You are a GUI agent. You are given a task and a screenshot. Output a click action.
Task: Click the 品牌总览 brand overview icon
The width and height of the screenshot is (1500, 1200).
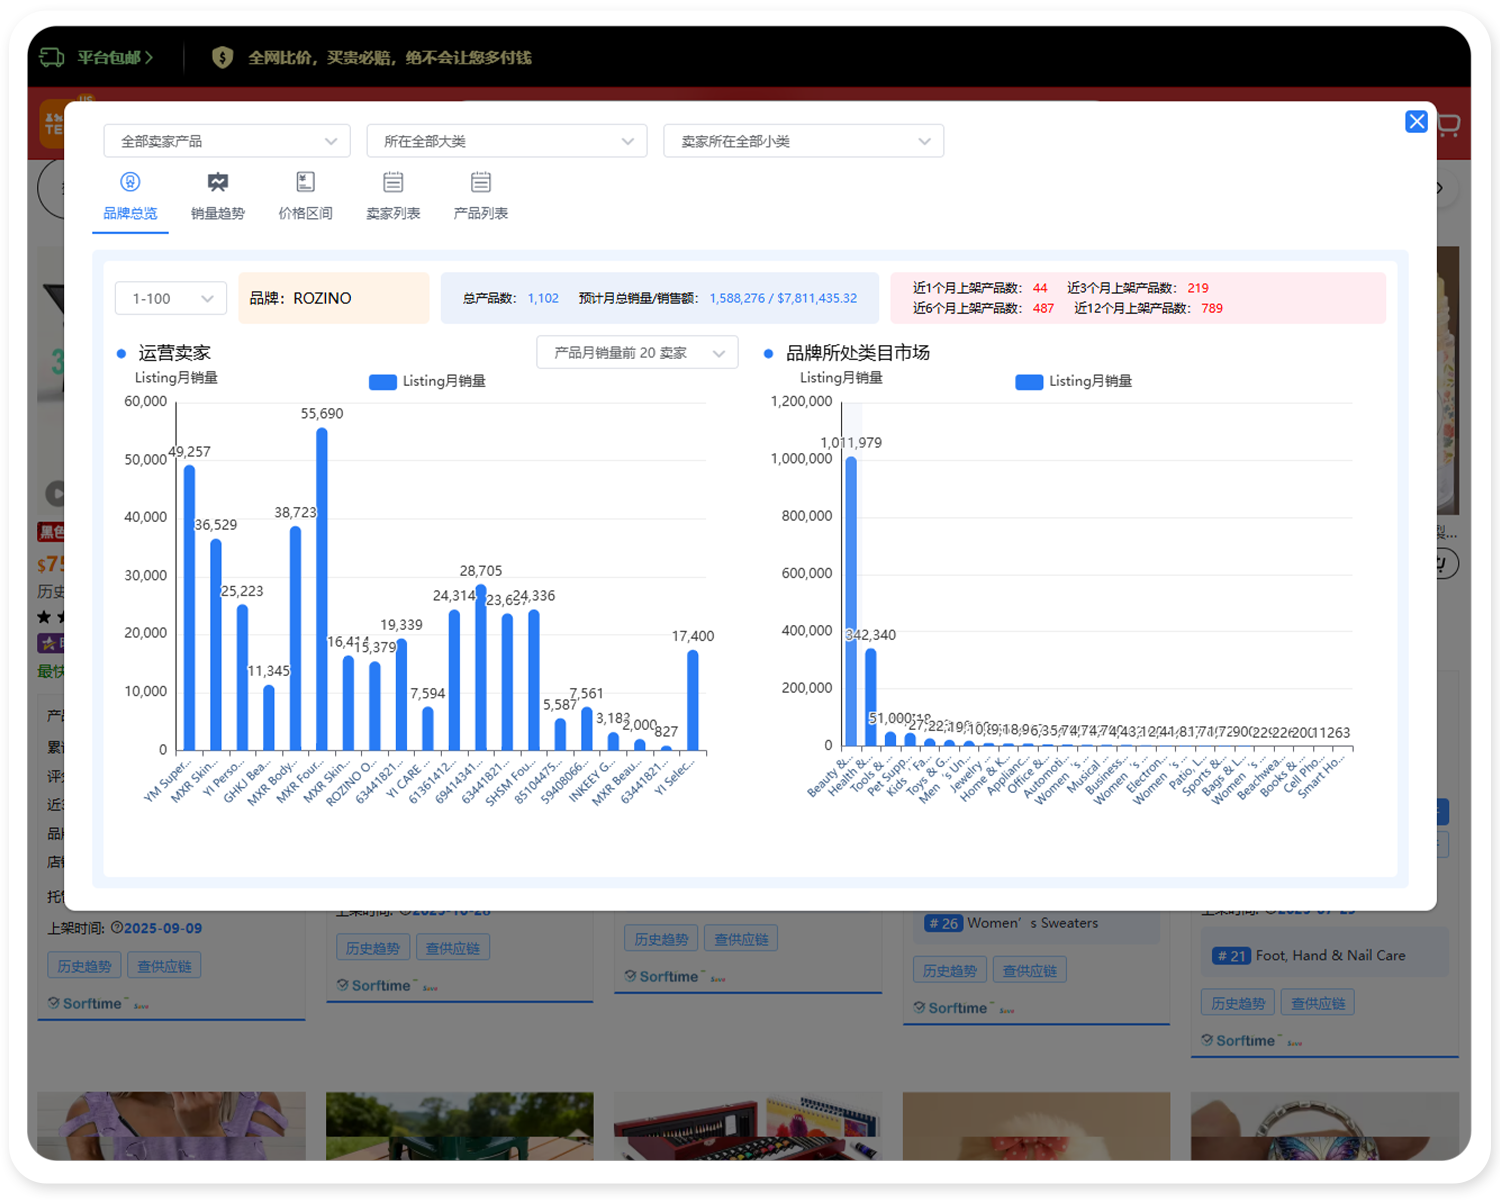(x=130, y=182)
